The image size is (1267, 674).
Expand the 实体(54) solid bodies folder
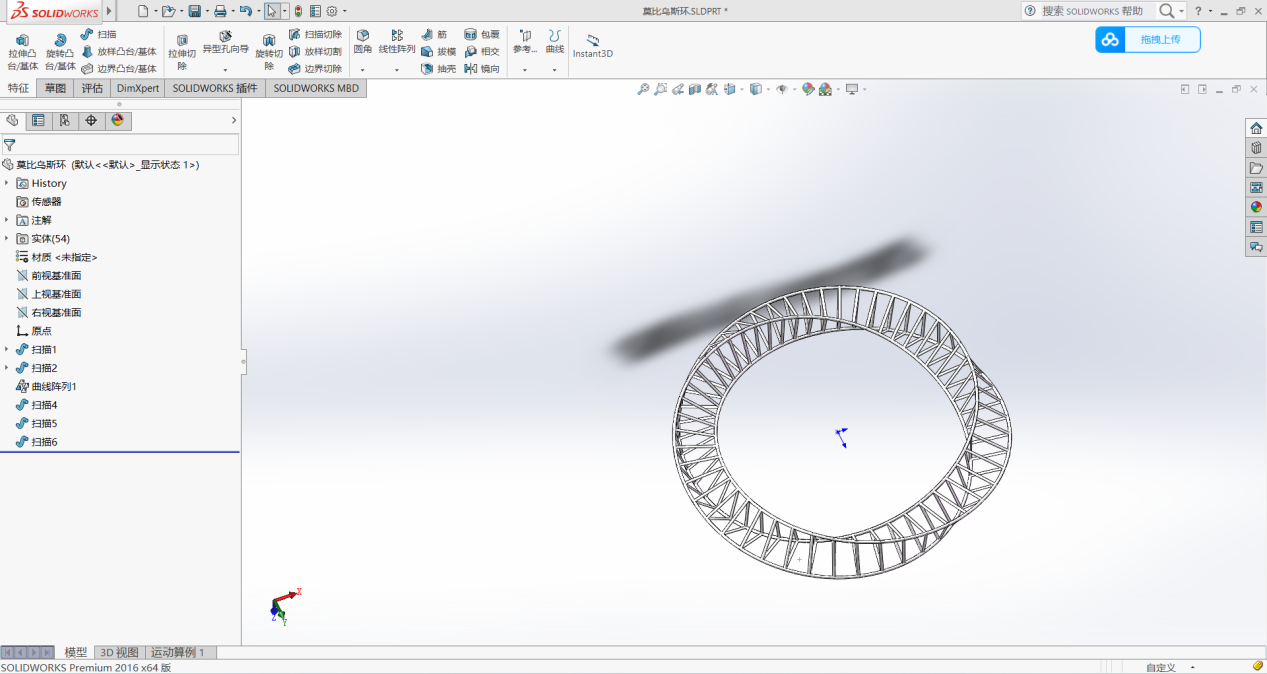coord(7,238)
